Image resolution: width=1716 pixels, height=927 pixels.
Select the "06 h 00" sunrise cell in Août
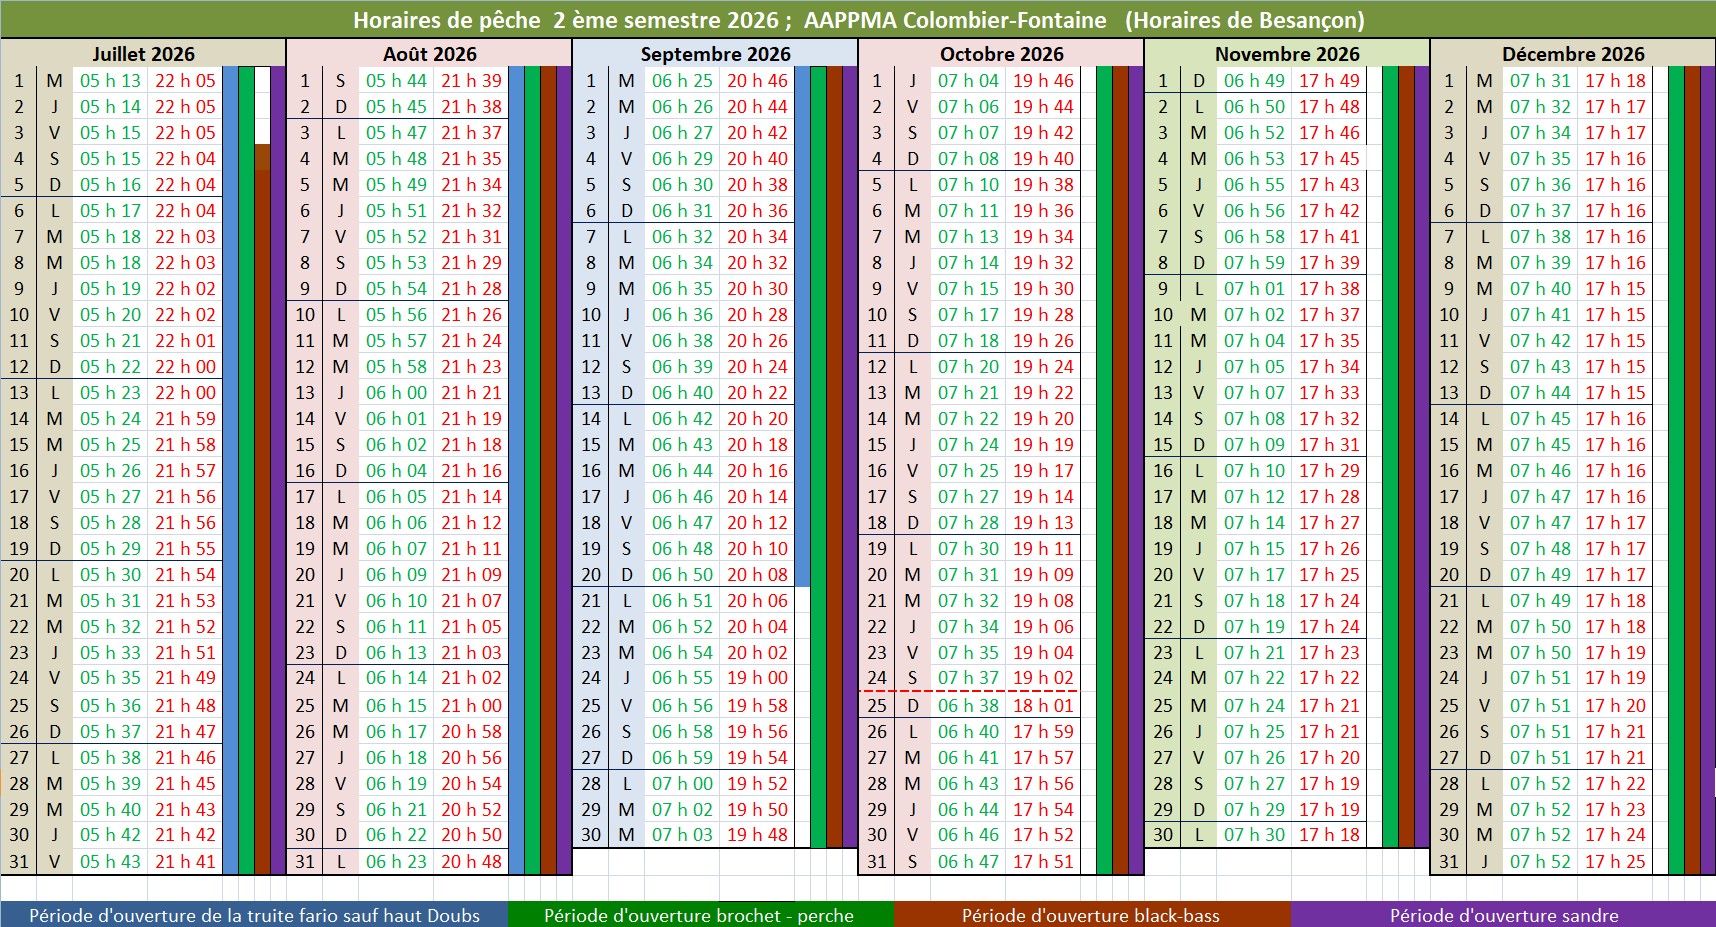396,393
